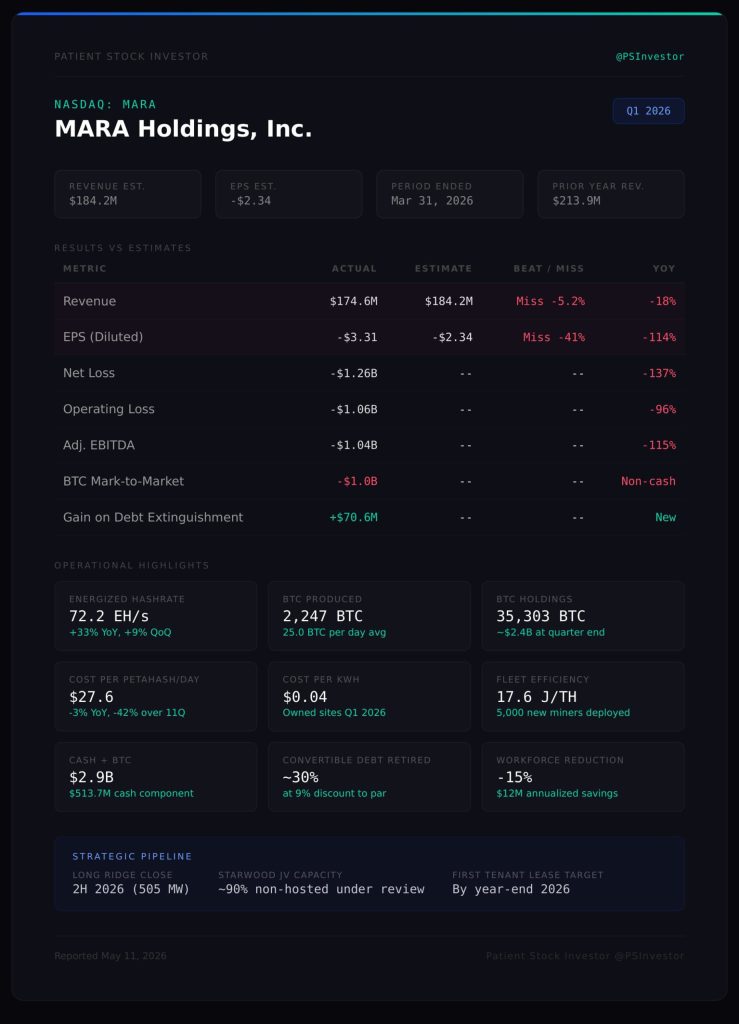This screenshot has width=739, height=1024.
Task: Click the Revenue row label
Action: pyautogui.click(x=89, y=301)
